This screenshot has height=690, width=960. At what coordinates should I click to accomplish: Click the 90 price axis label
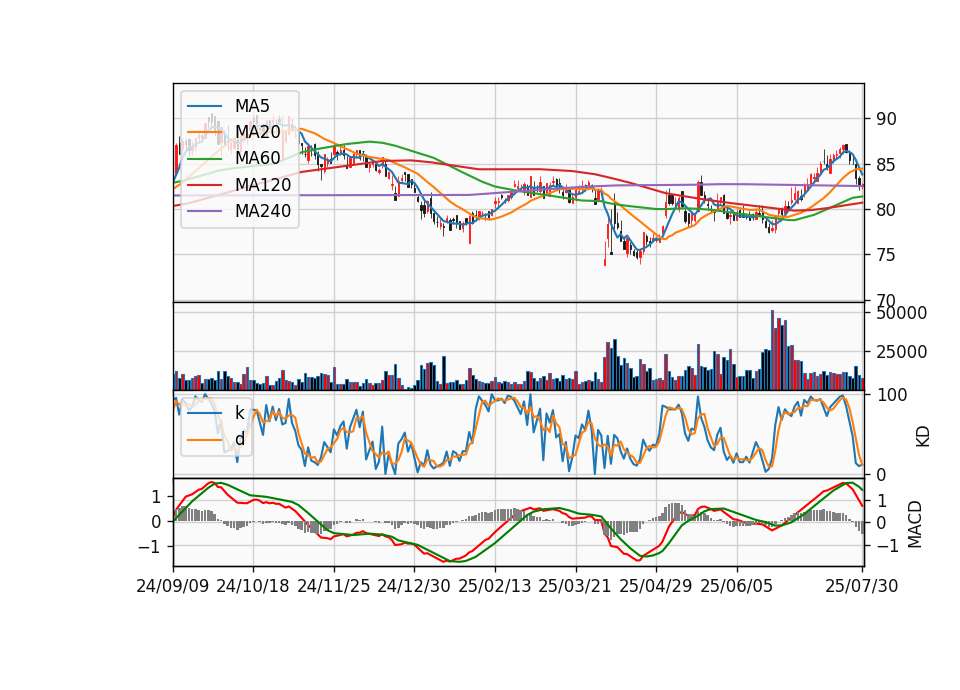(886, 119)
